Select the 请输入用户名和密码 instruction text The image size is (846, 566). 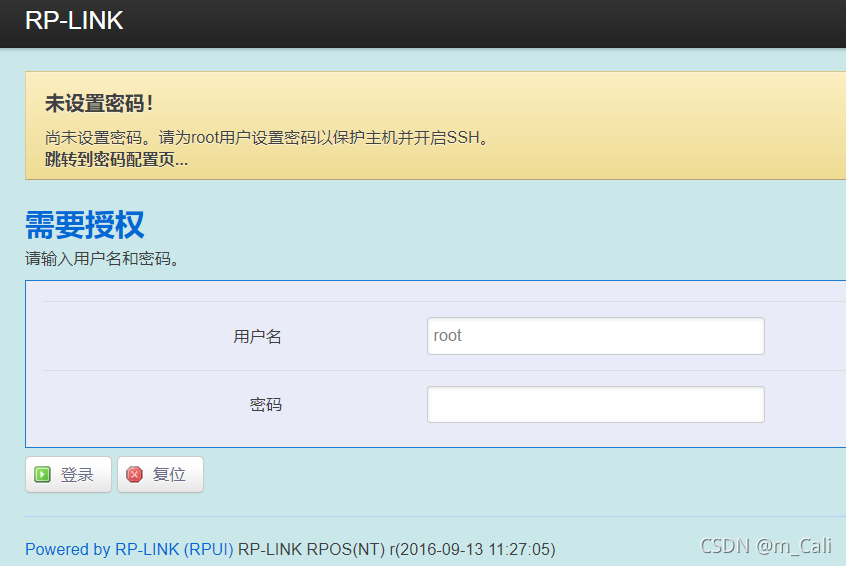click(x=102, y=258)
